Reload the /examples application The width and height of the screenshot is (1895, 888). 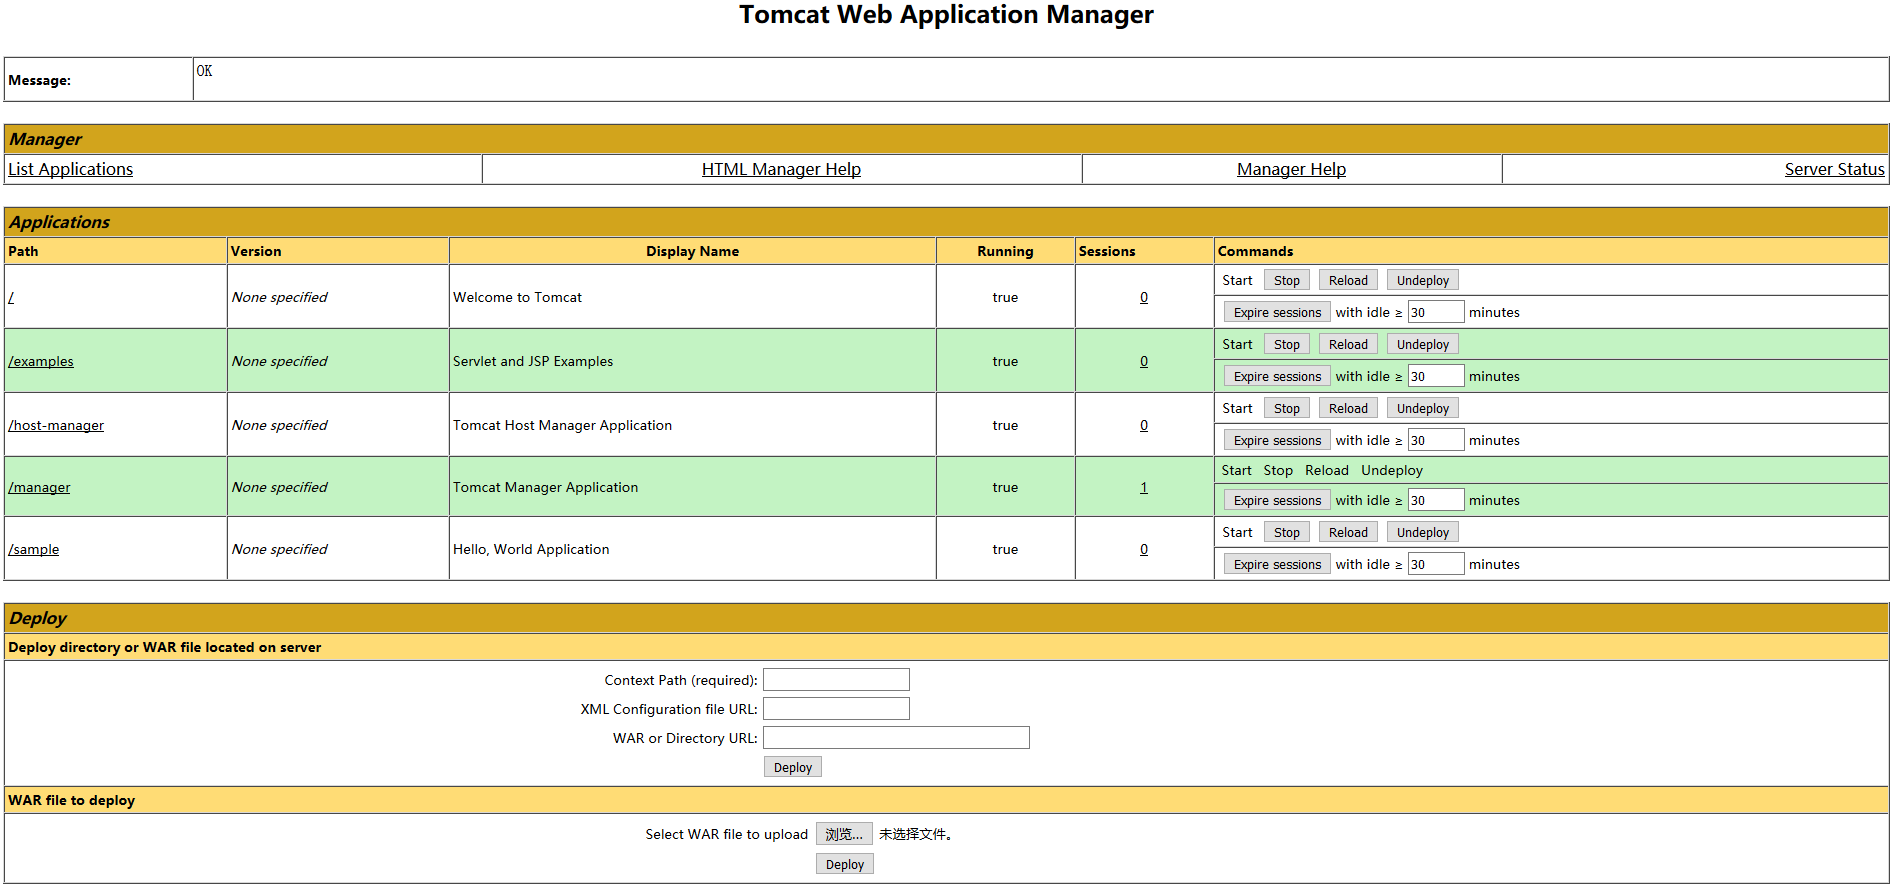[x=1348, y=344]
